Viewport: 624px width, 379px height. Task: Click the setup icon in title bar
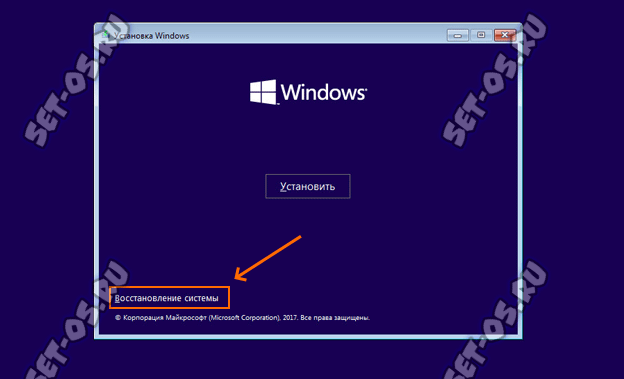tap(105, 35)
